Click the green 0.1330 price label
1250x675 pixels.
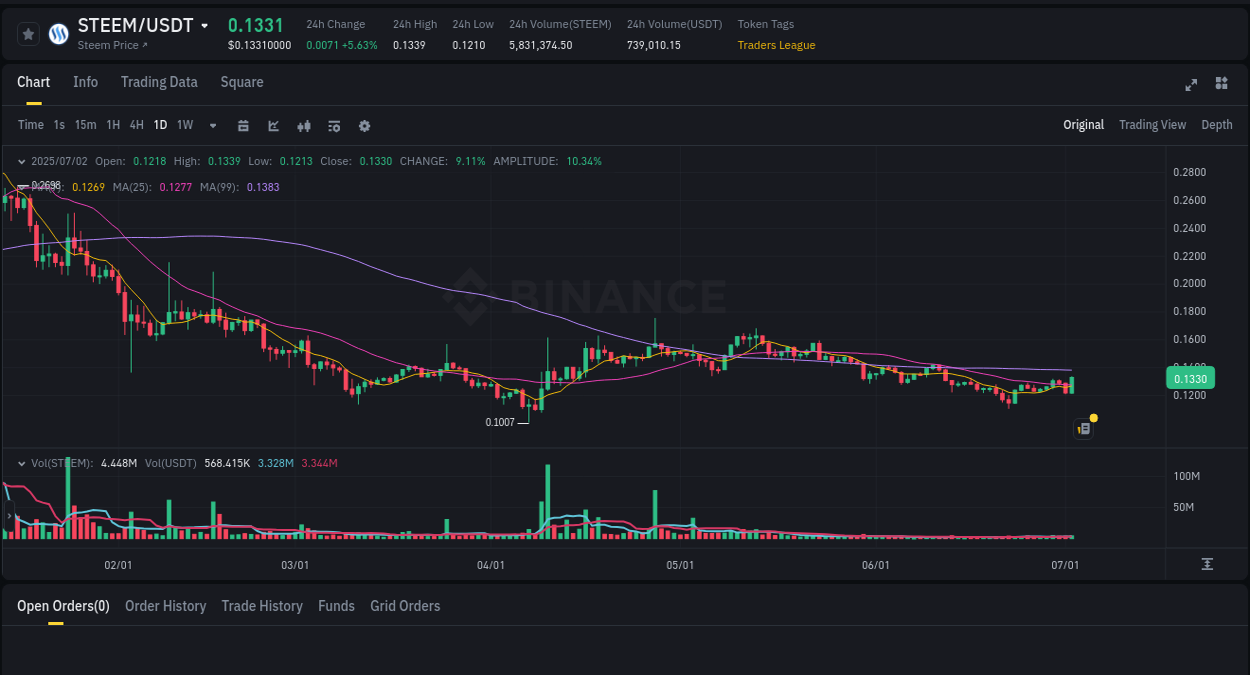tap(1189, 378)
